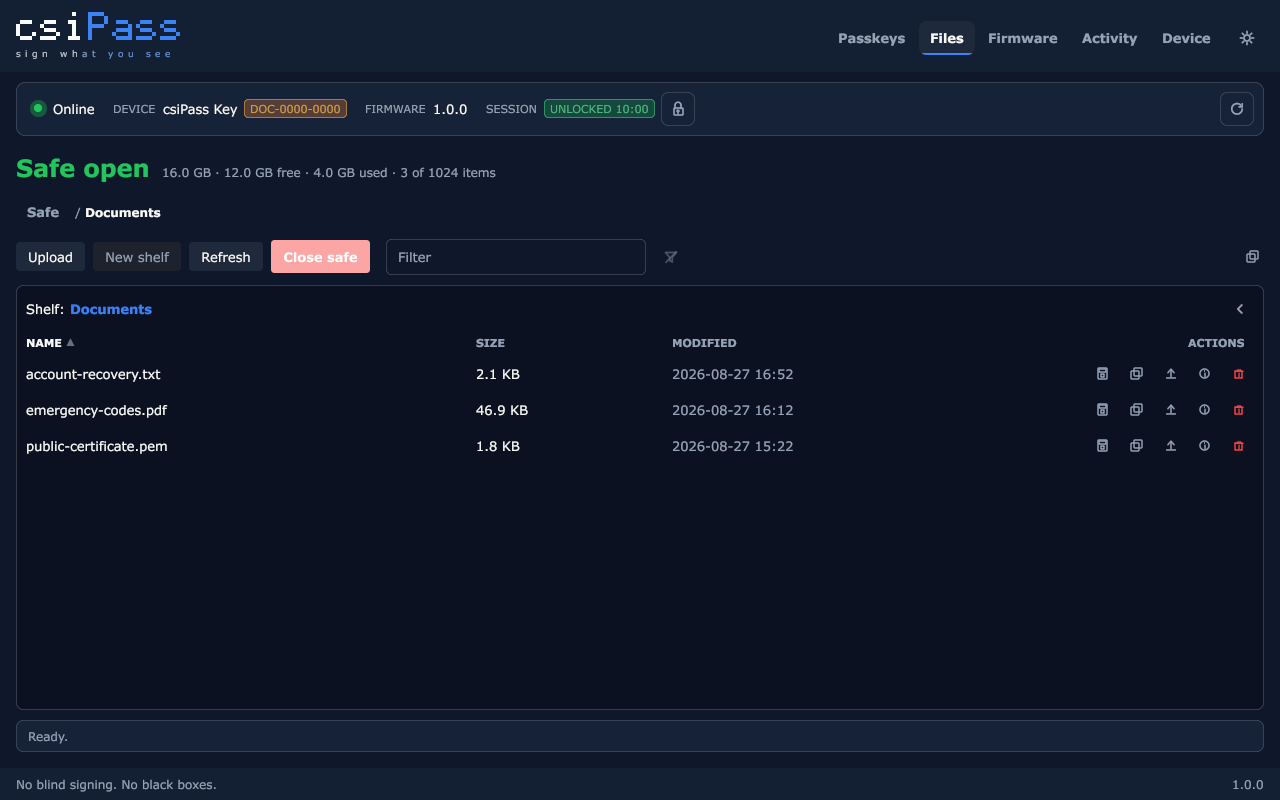Screen dimensions: 1280x800
Task: Click the upward-arrow export icon for emergency-codes.pdf
Action: (1170, 410)
